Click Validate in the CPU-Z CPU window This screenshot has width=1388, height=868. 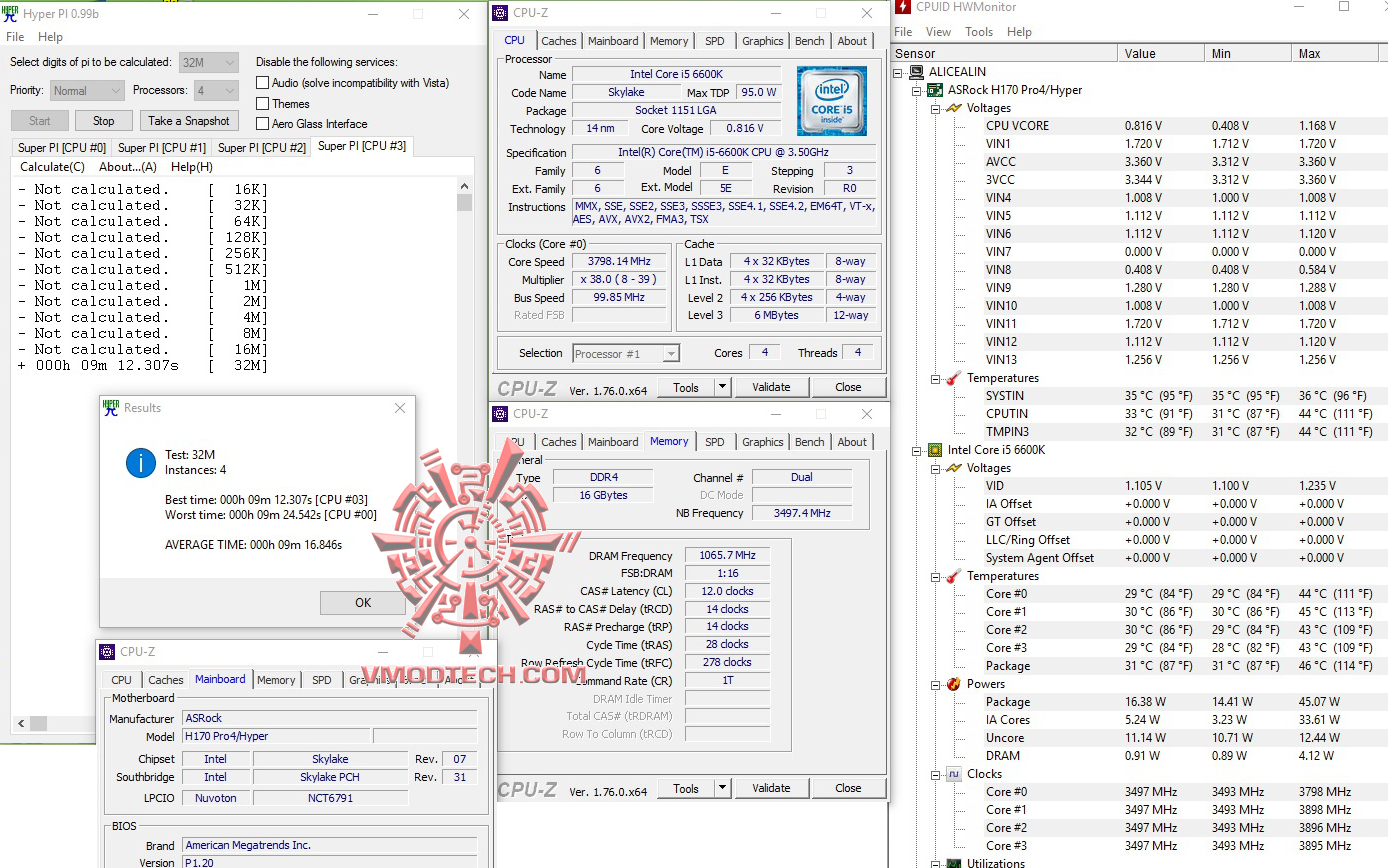771,387
